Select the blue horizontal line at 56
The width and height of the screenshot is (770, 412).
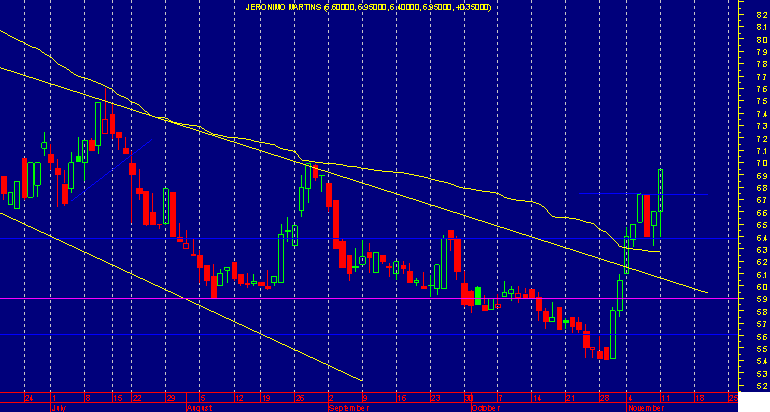point(368,335)
